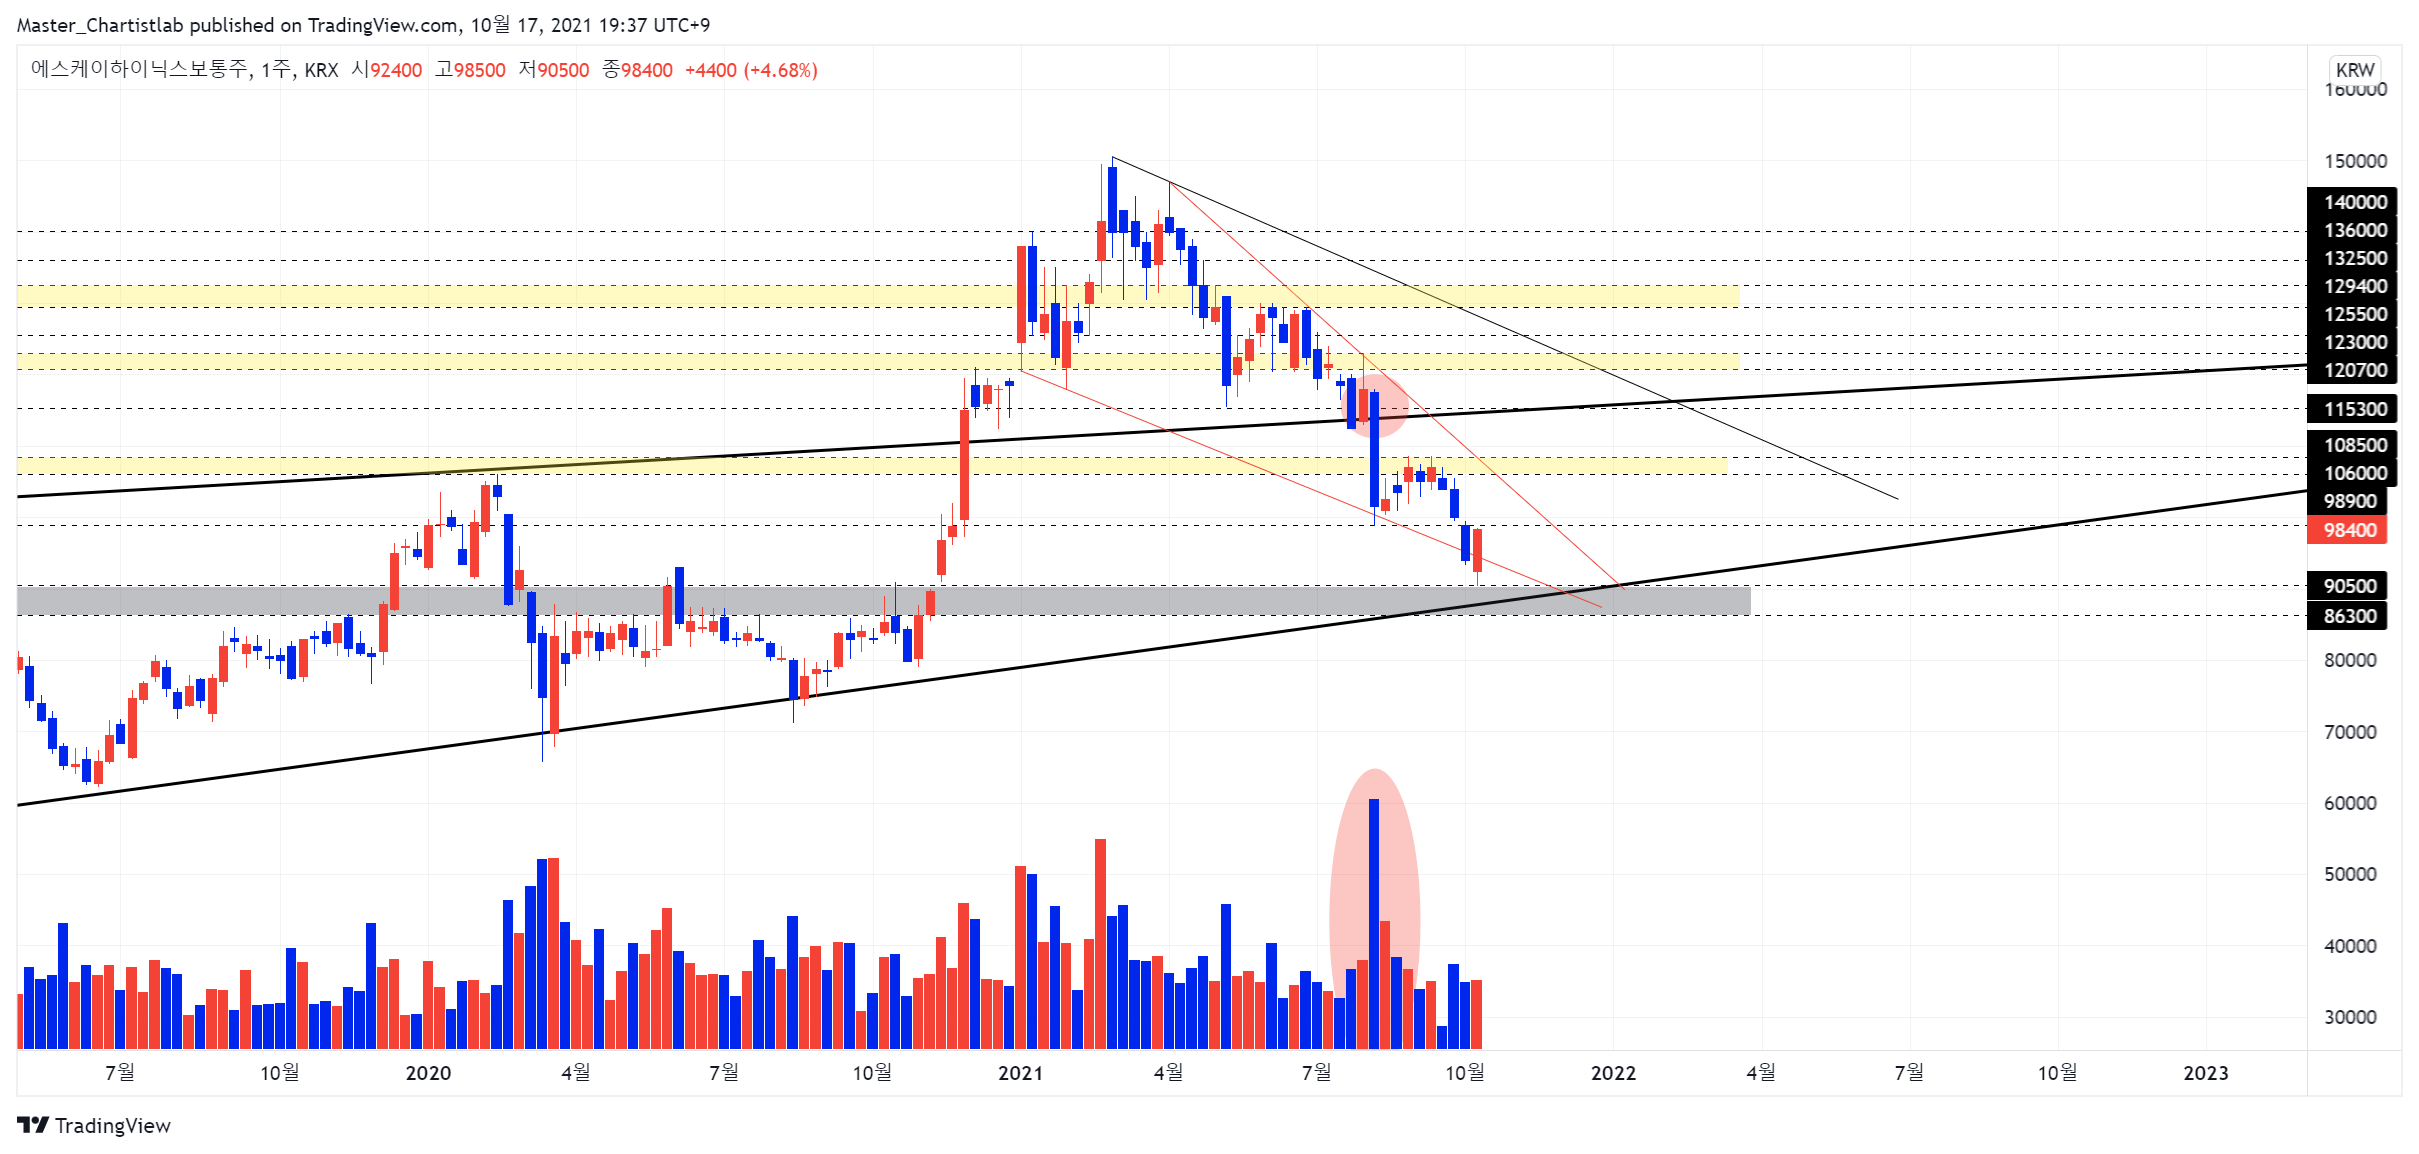
Task: Click the 150000 axis value
Action: point(2355,161)
